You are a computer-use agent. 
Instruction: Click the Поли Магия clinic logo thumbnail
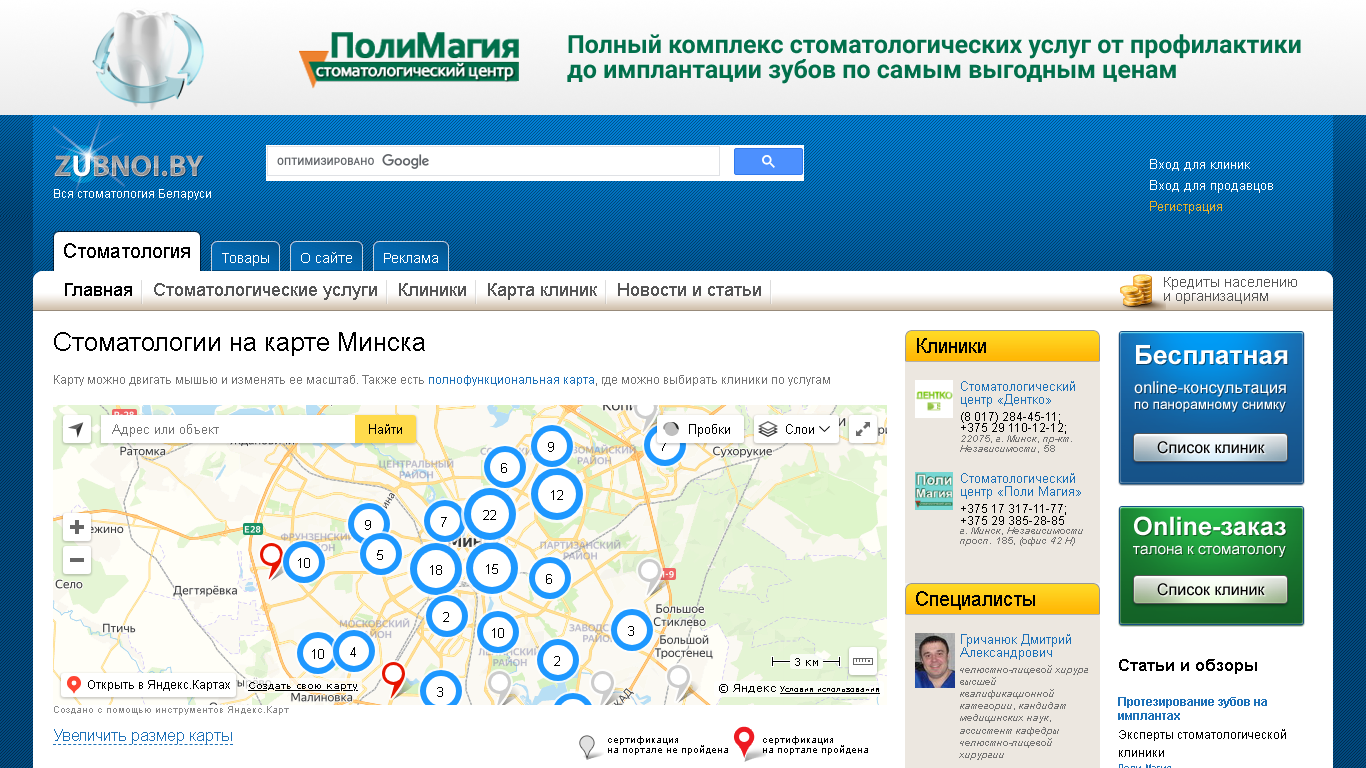(x=934, y=491)
